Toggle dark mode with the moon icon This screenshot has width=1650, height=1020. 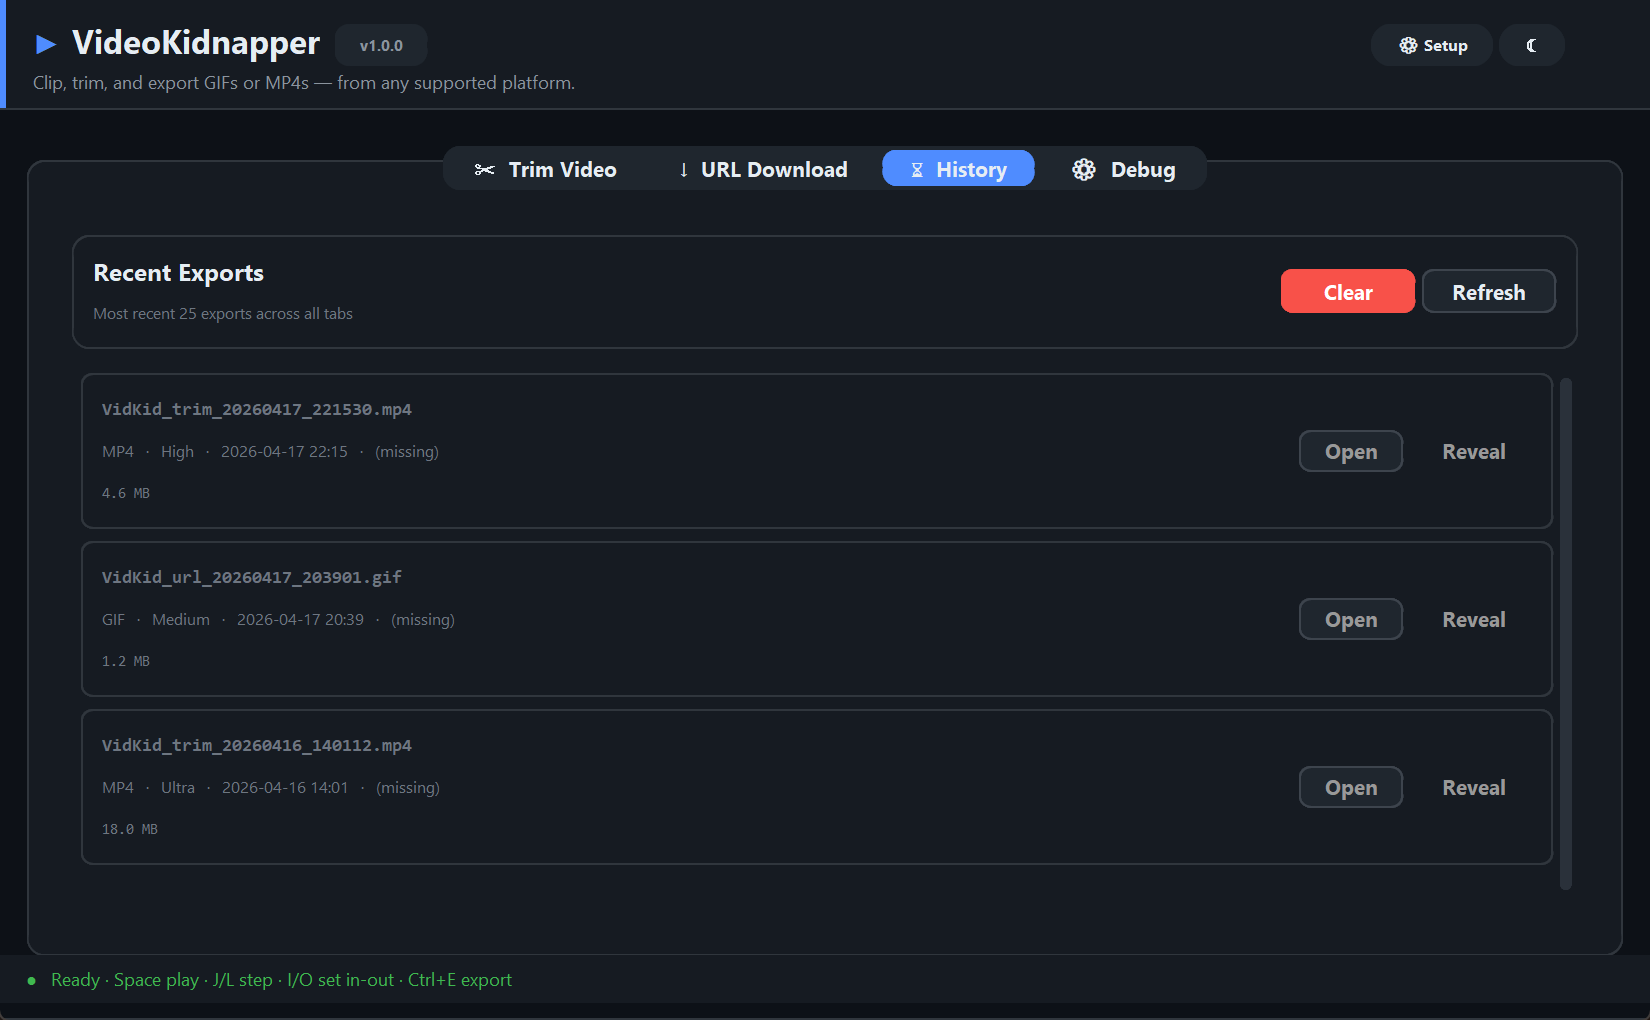pyautogui.click(x=1531, y=45)
